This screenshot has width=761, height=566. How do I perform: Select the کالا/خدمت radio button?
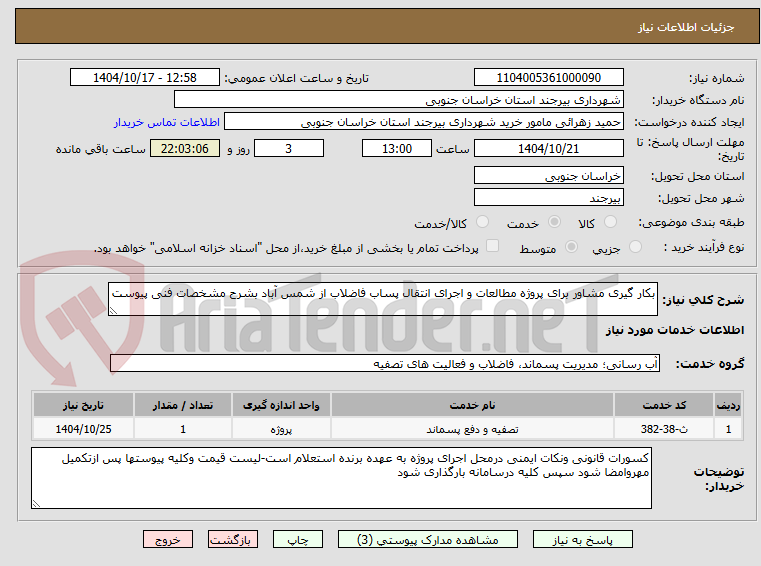click(482, 222)
